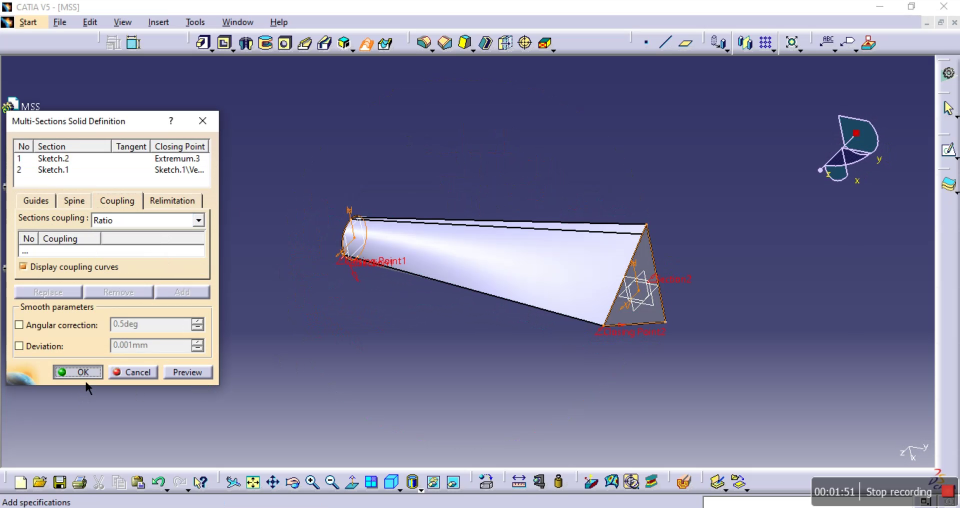This screenshot has height=508, width=960.
Task: Click the What's This help icon
Action: pos(200,482)
